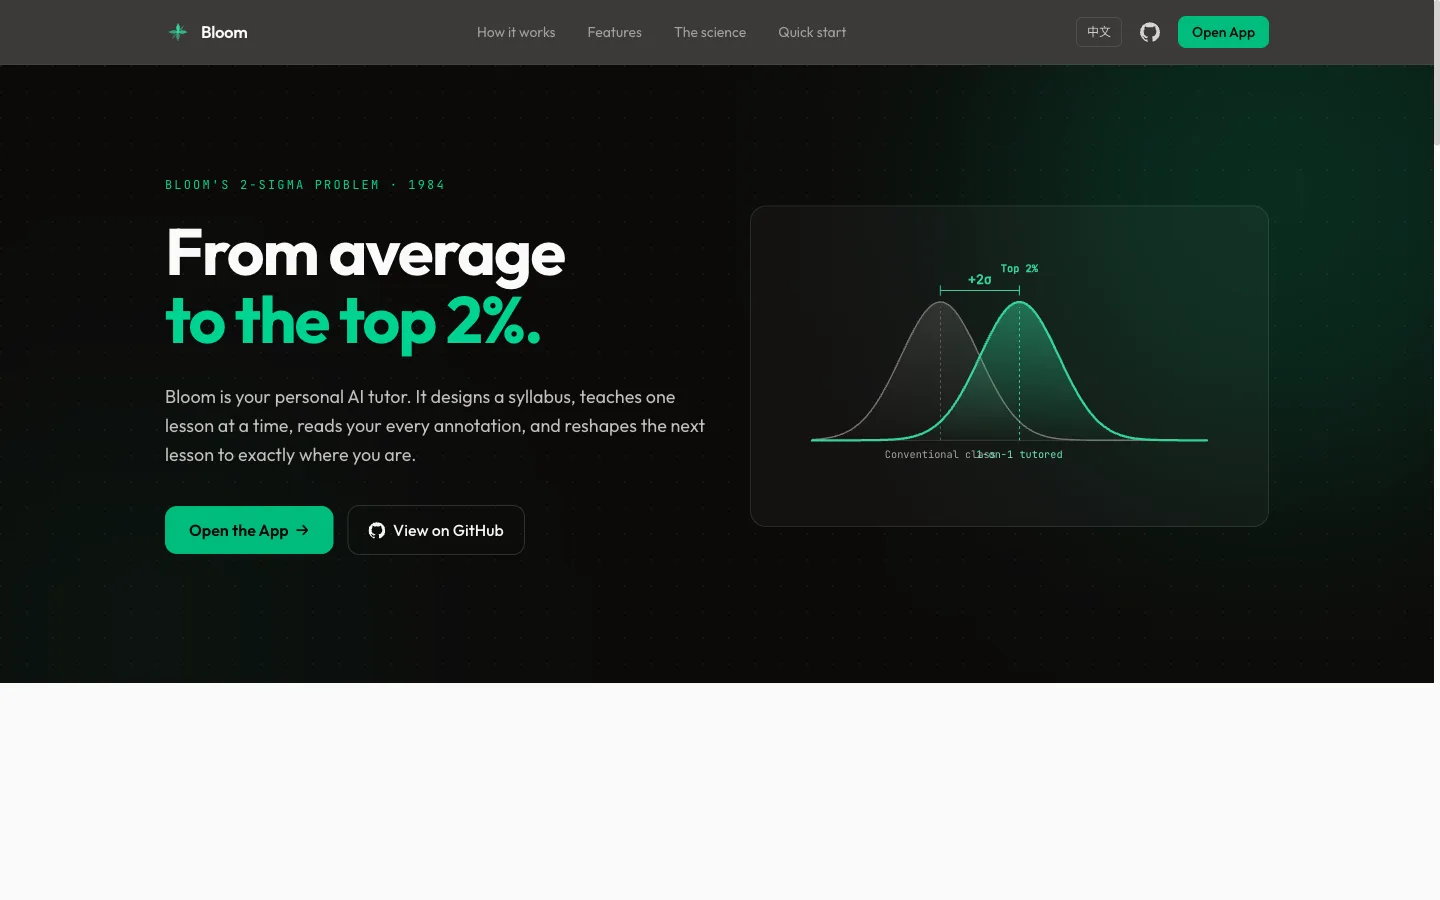Click the From average heading
This screenshot has width=1440, height=900.
pos(366,253)
